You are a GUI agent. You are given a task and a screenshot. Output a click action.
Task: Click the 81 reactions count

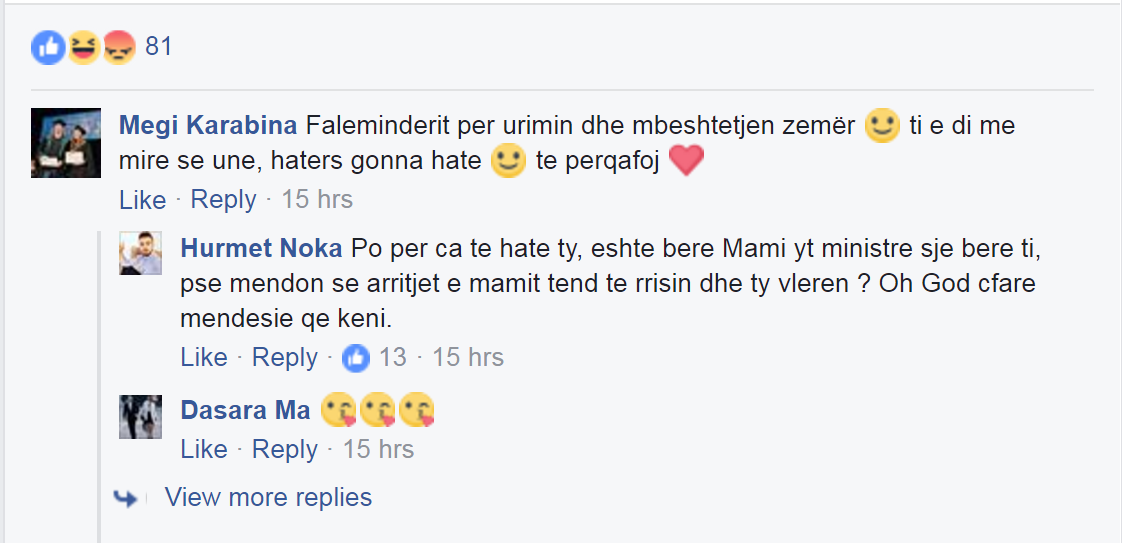[x=158, y=47]
